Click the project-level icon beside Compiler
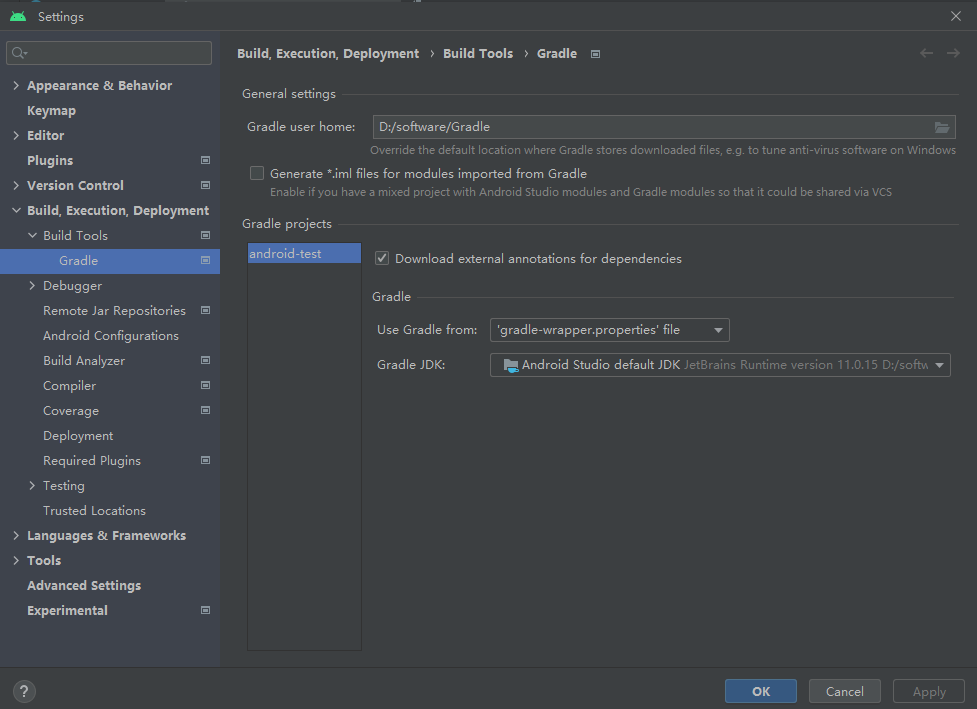This screenshot has height=709, width=977. (x=205, y=385)
